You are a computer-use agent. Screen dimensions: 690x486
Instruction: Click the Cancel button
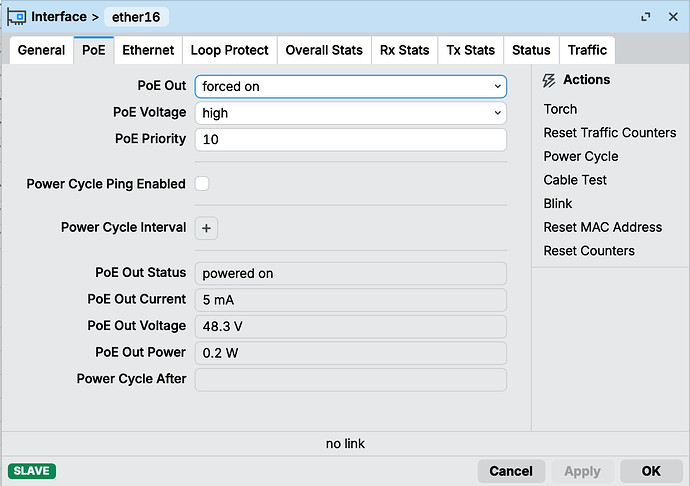point(511,471)
